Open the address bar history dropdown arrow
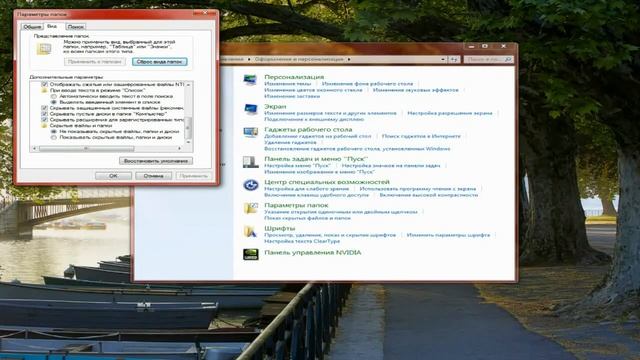The height and width of the screenshot is (360, 640). click(x=443, y=60)
